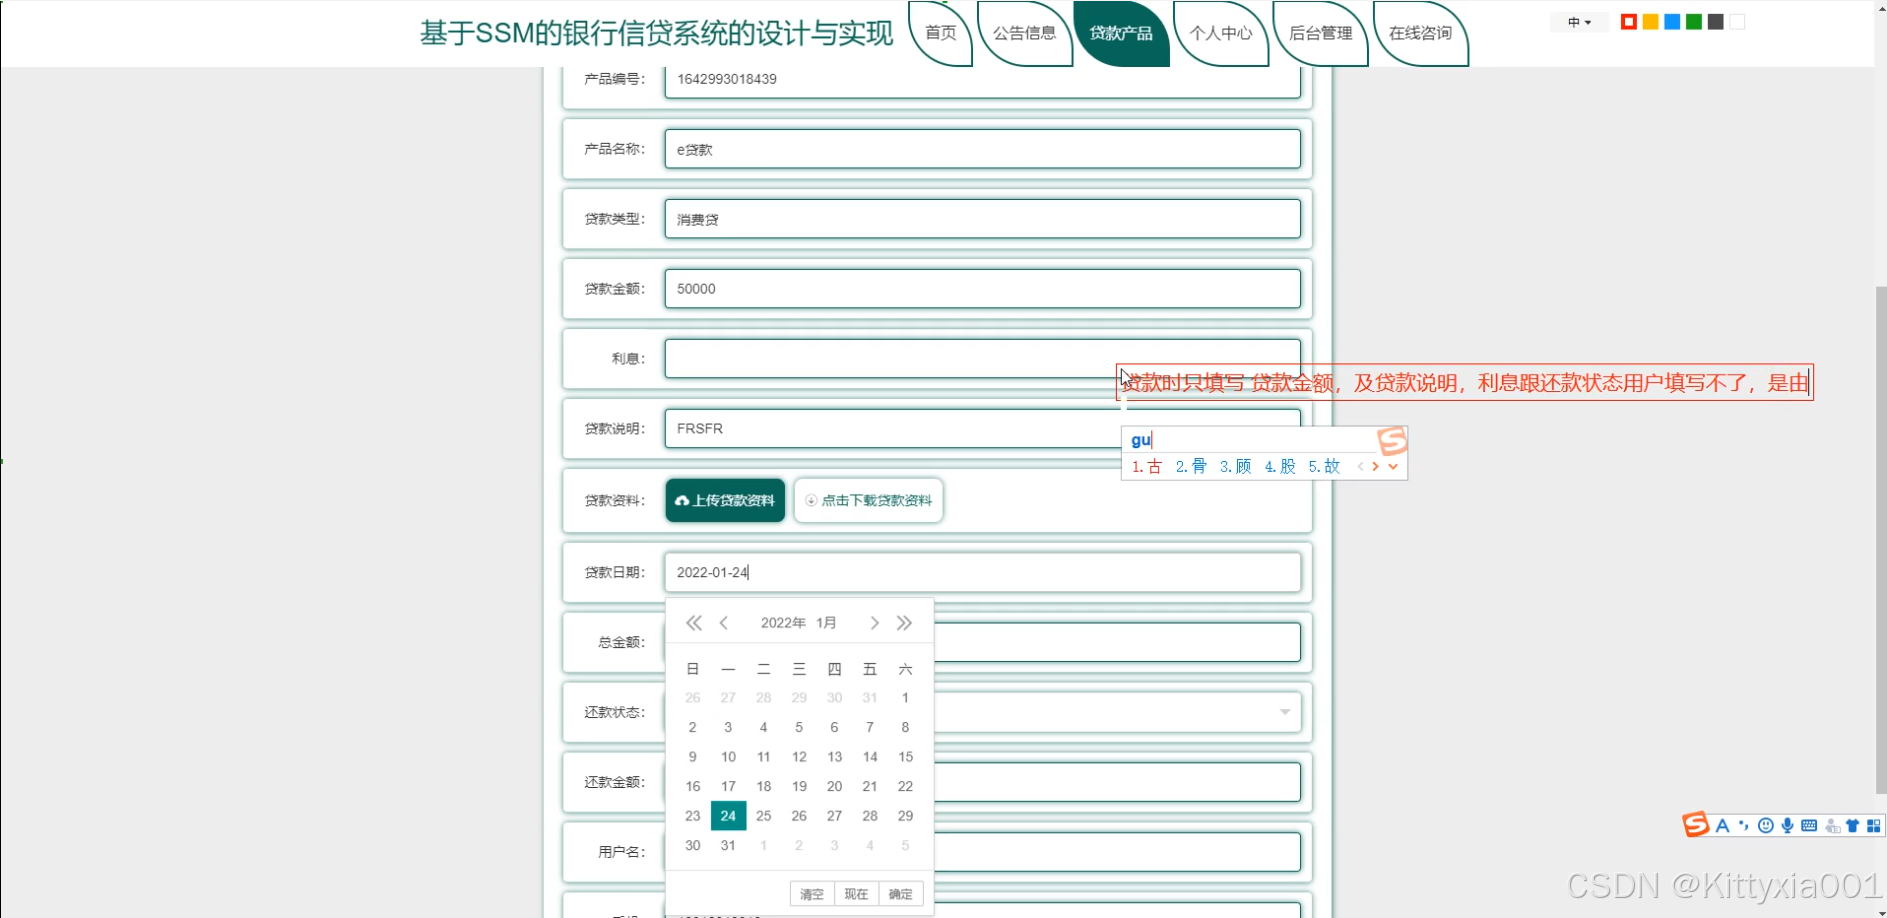The height and width of the screenshot is (918, 1887).
Task: Switch to the 个人中心 tab
Action: (1220, 33)
